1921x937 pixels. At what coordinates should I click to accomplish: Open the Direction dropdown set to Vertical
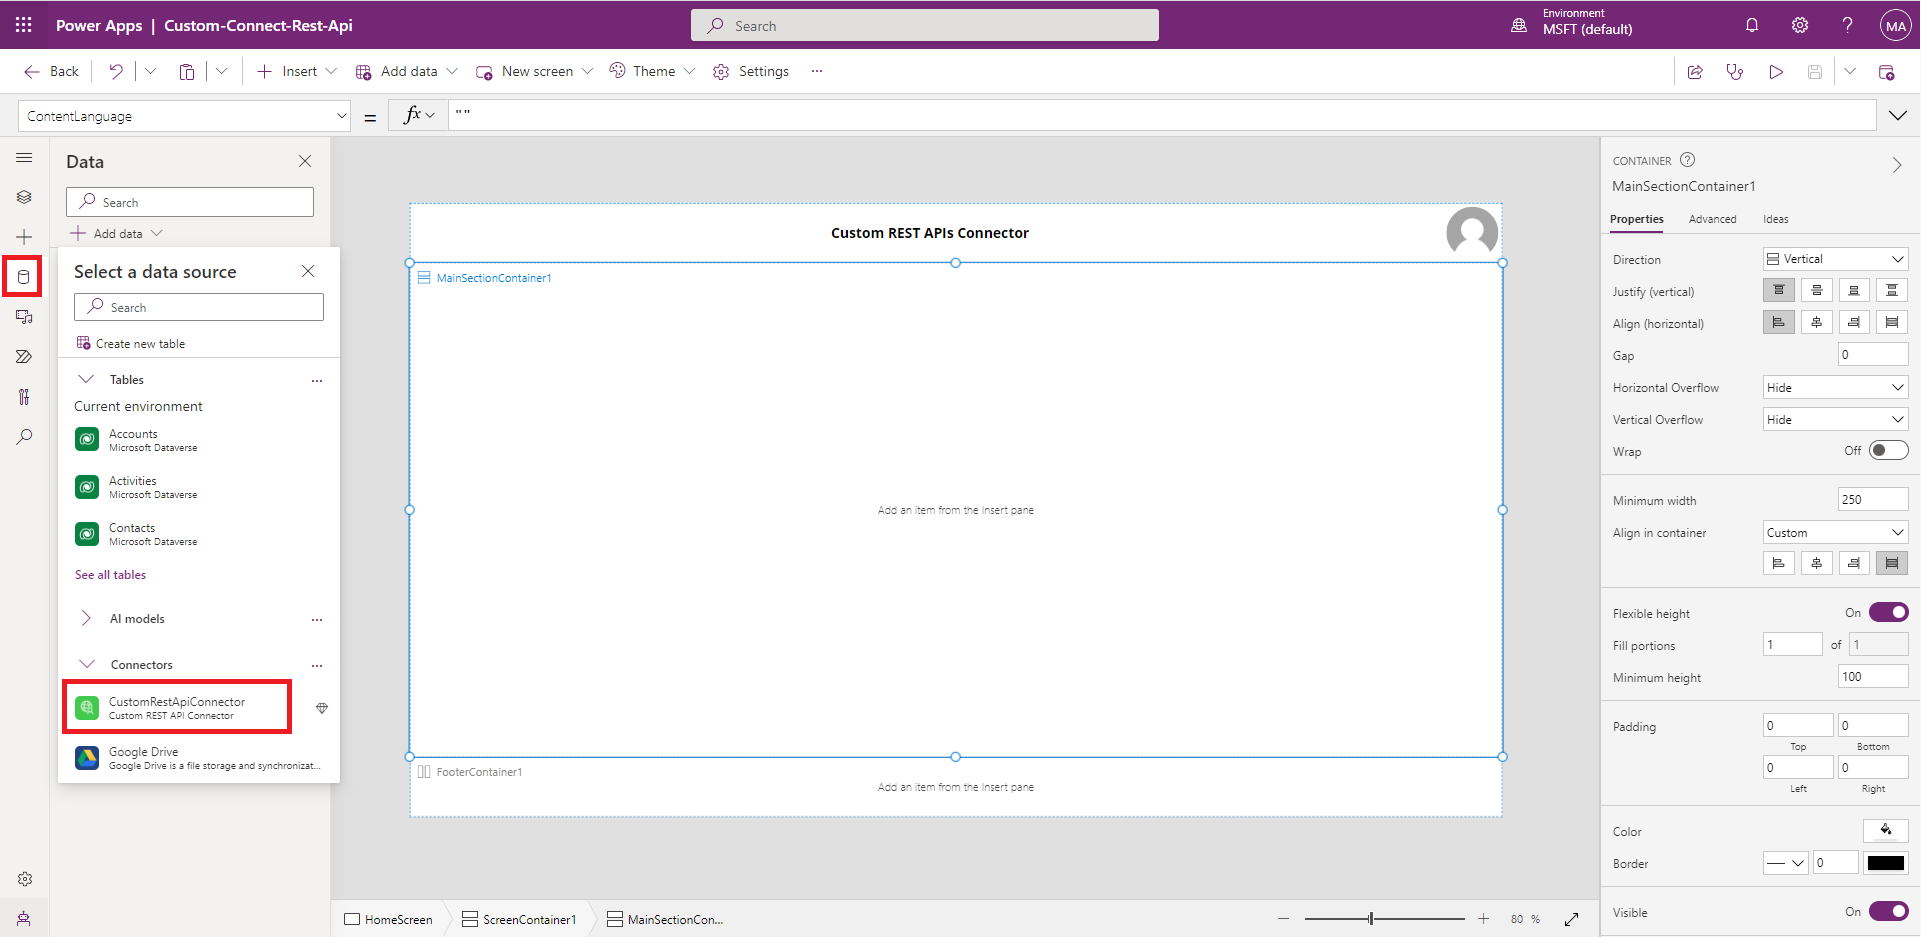[1835, 259]
